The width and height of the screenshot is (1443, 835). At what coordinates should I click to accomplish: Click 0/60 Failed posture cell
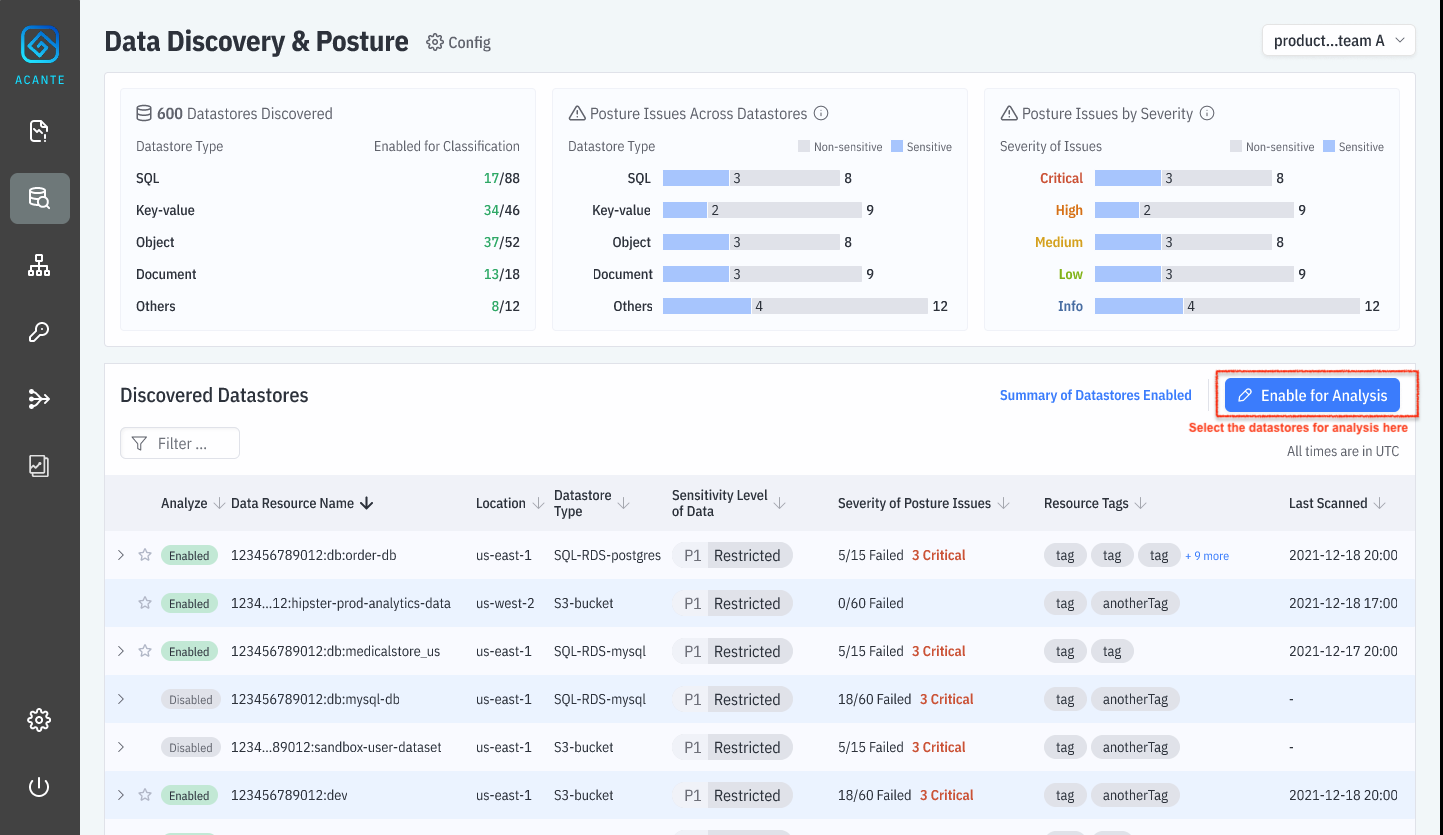[870, 603]
